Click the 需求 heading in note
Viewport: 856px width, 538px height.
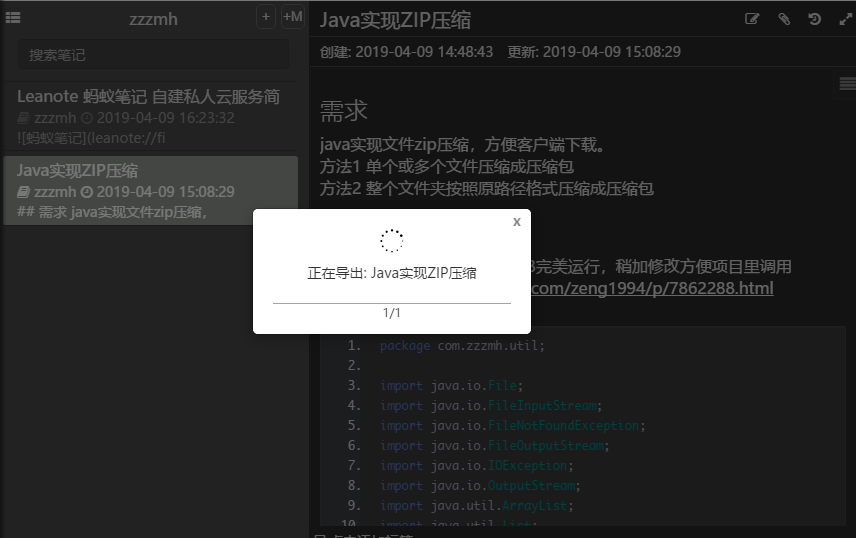[343, 111]
